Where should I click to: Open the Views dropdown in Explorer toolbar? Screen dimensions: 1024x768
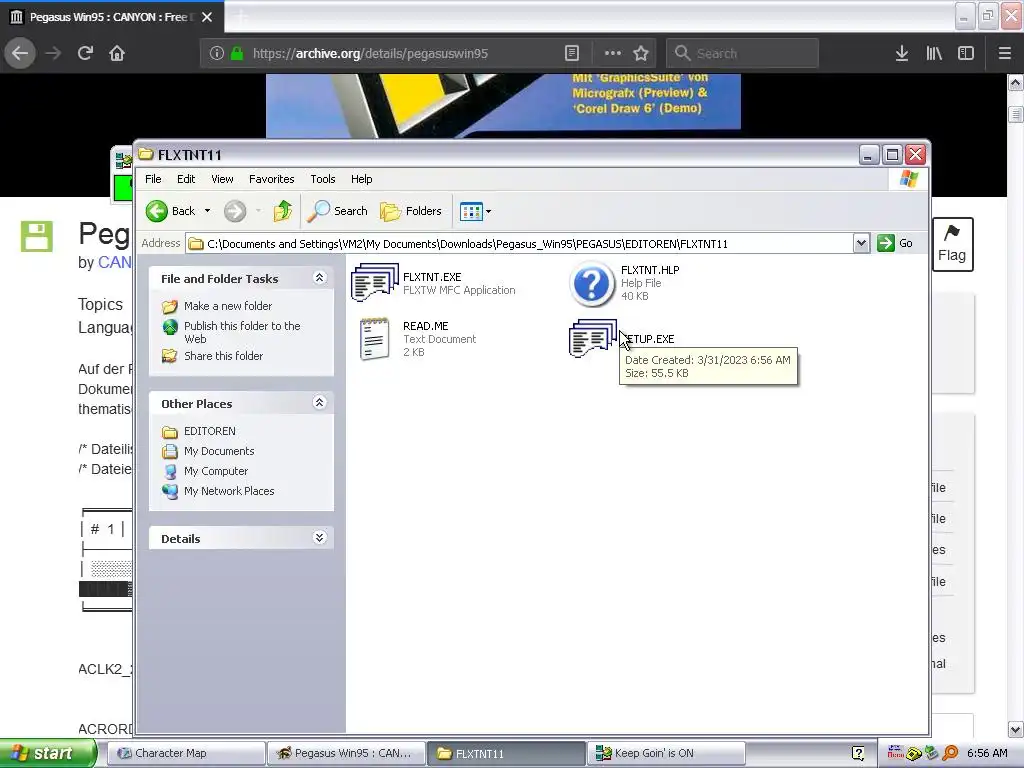click(x=475, y=211)
